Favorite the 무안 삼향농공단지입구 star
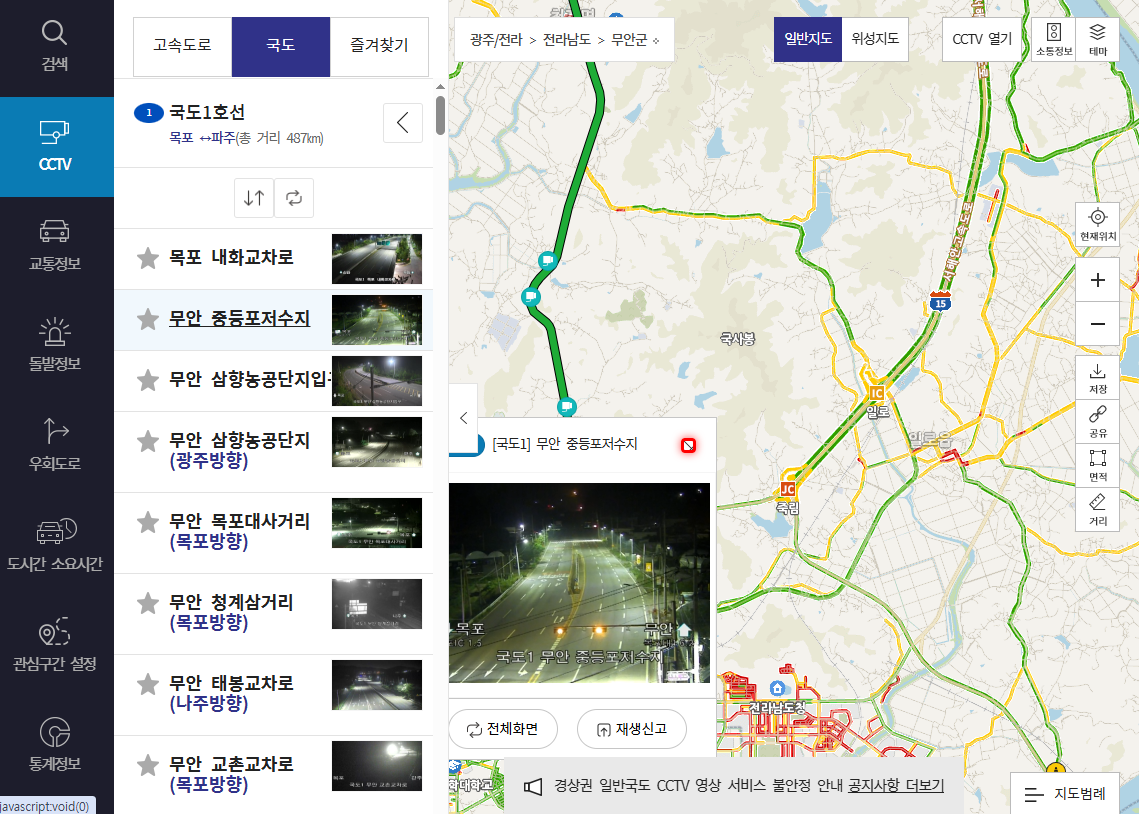1139x814 pixels. click(148, 380)
